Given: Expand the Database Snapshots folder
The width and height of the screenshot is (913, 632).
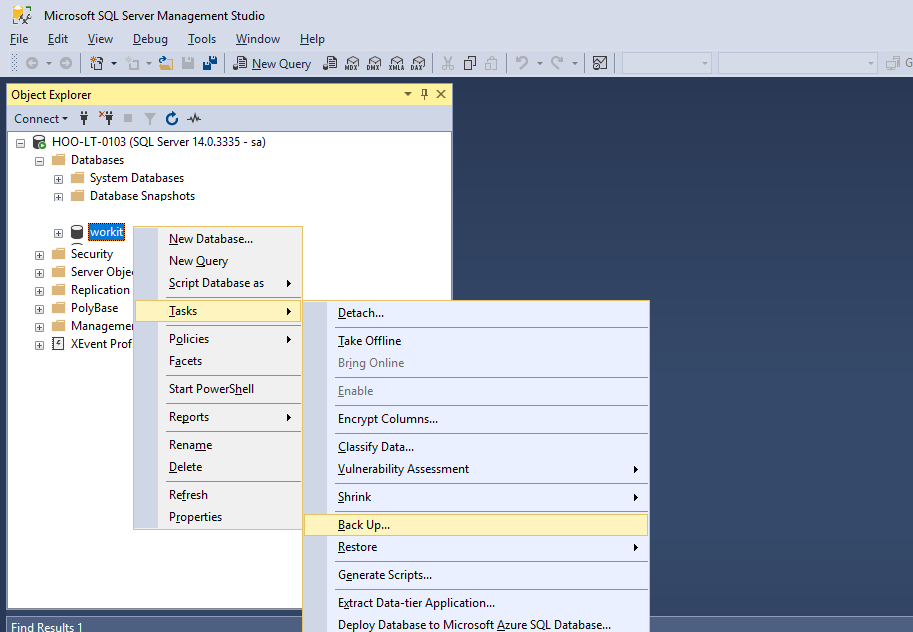Looking at the screenshot, I should point(58,197).
